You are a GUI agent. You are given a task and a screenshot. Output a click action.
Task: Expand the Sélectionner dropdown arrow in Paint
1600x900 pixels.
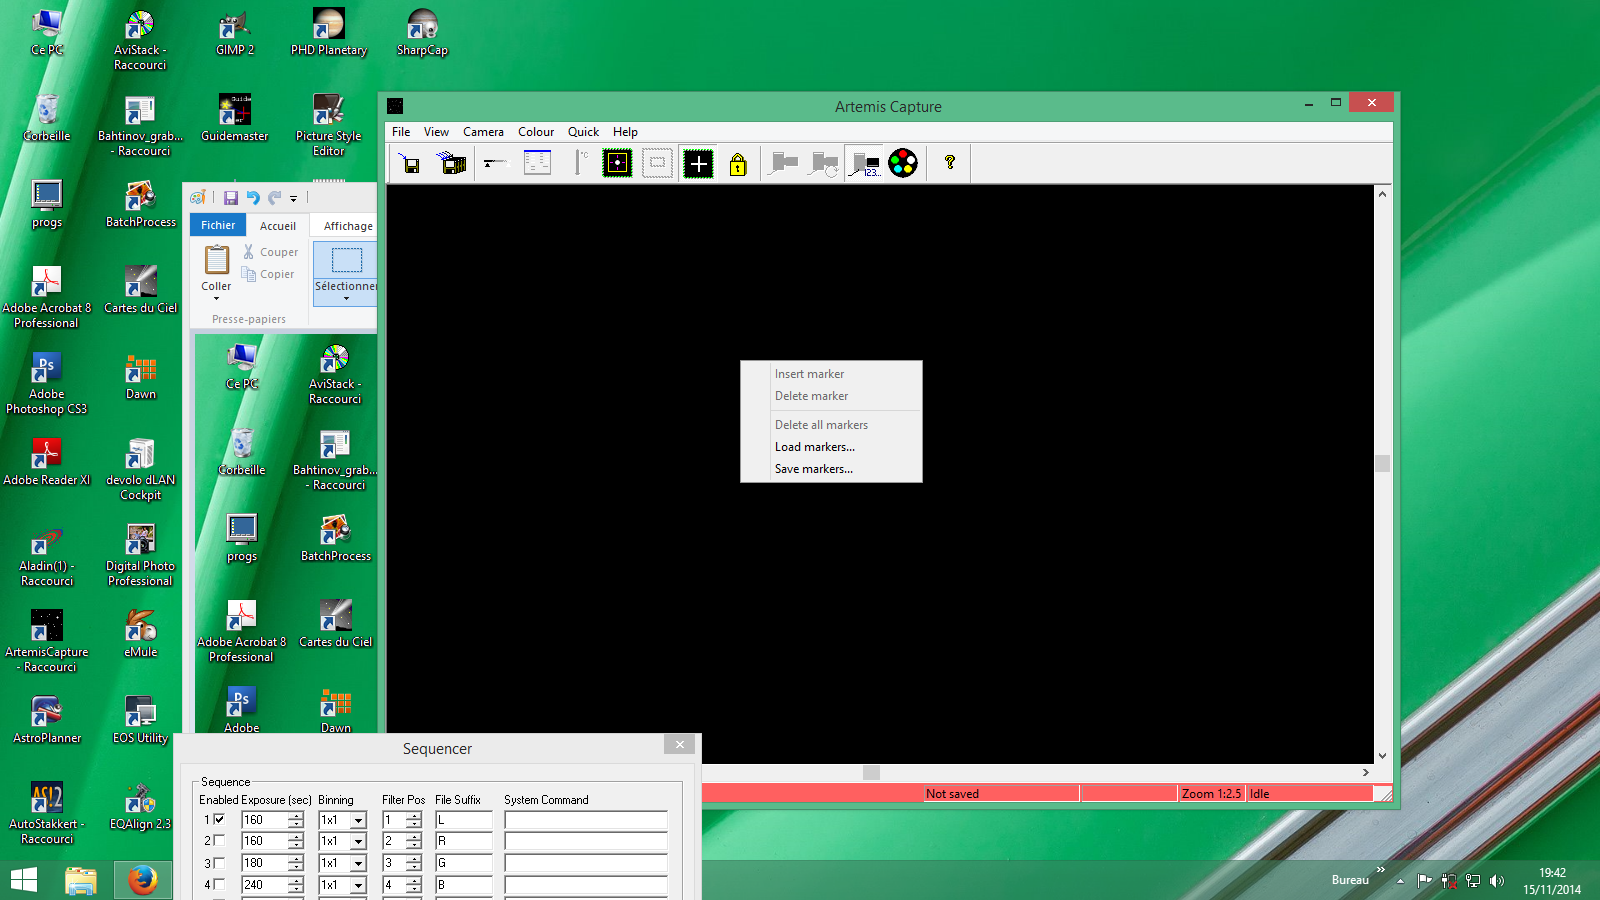tap(346, 298)
